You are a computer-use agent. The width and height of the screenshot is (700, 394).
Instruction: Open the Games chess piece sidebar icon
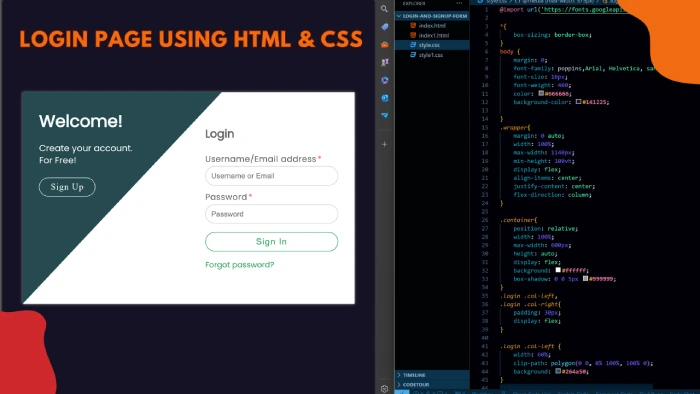pyautogui.click(x=384, y=62)
